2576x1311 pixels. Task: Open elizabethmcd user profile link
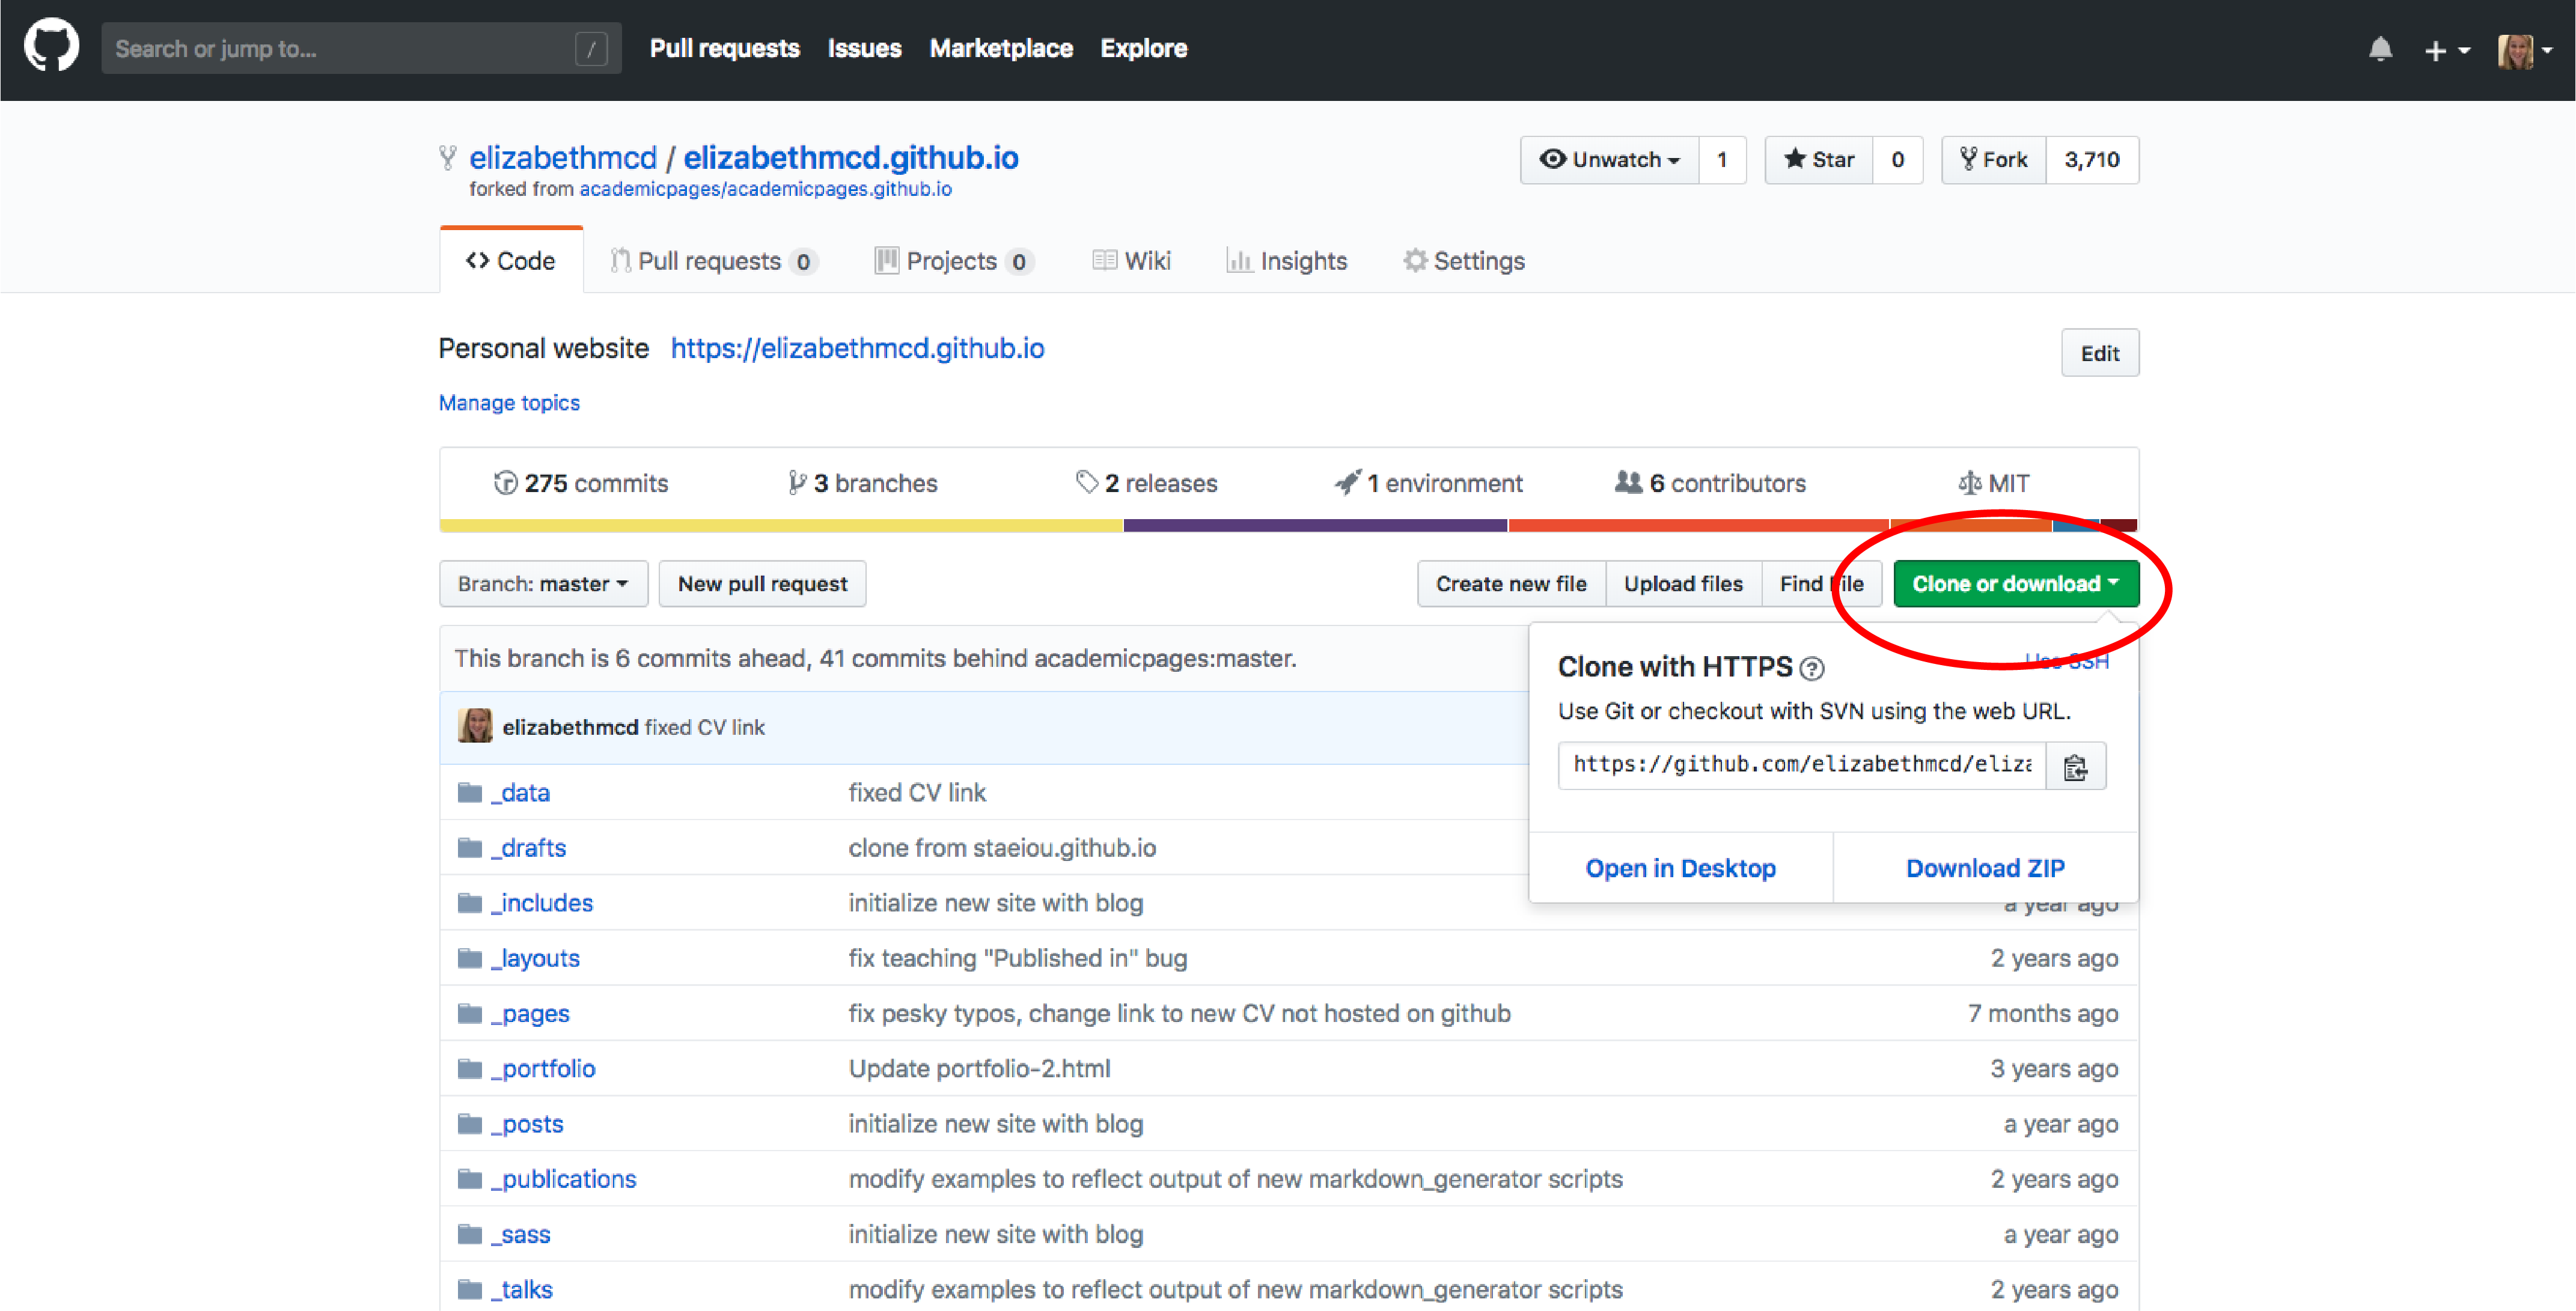pyautogui.click(x=563, y=157)
